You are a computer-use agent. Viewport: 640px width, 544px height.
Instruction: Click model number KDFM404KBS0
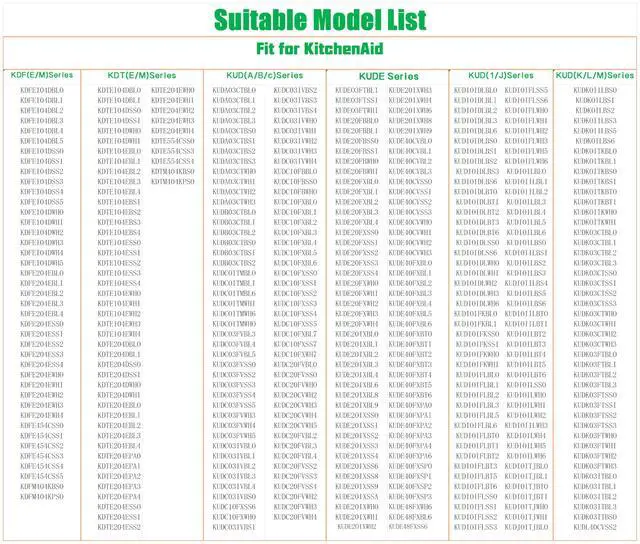pyautogui.click(x=42, y=486)
